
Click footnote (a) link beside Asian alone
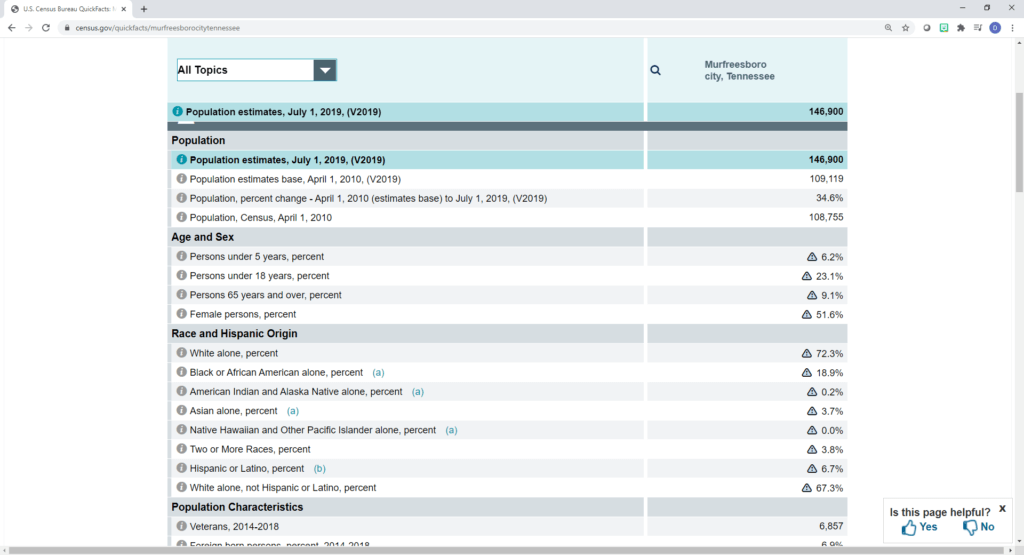[293, 411]
